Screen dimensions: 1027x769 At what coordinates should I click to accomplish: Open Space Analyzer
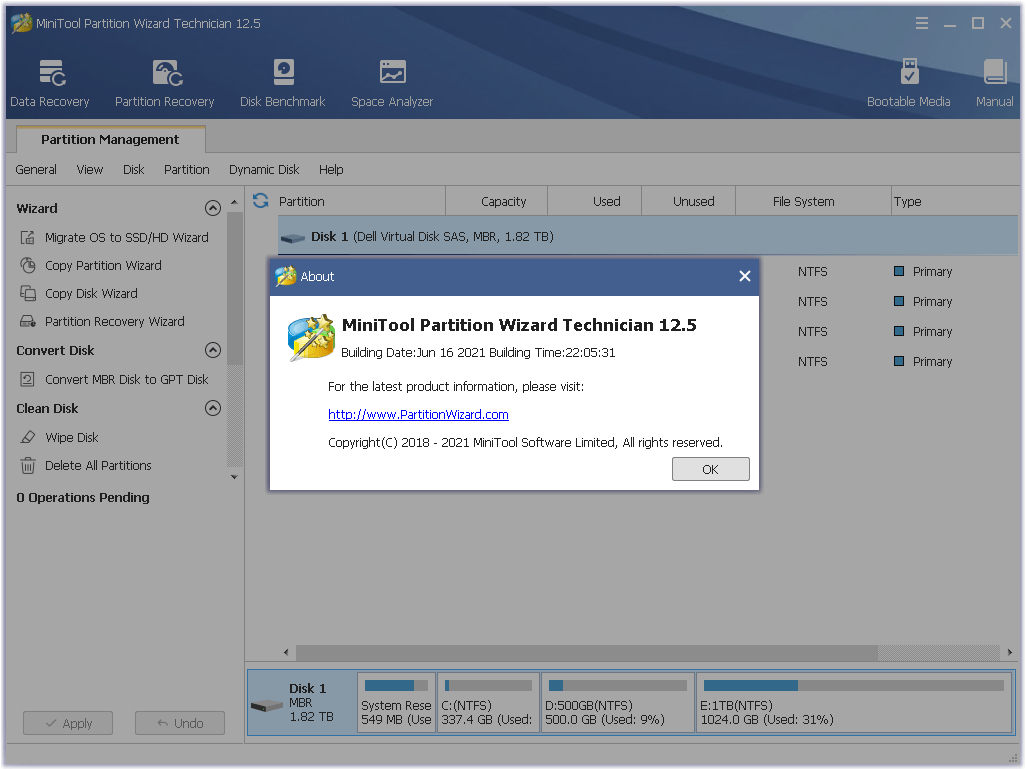[392, 83]
